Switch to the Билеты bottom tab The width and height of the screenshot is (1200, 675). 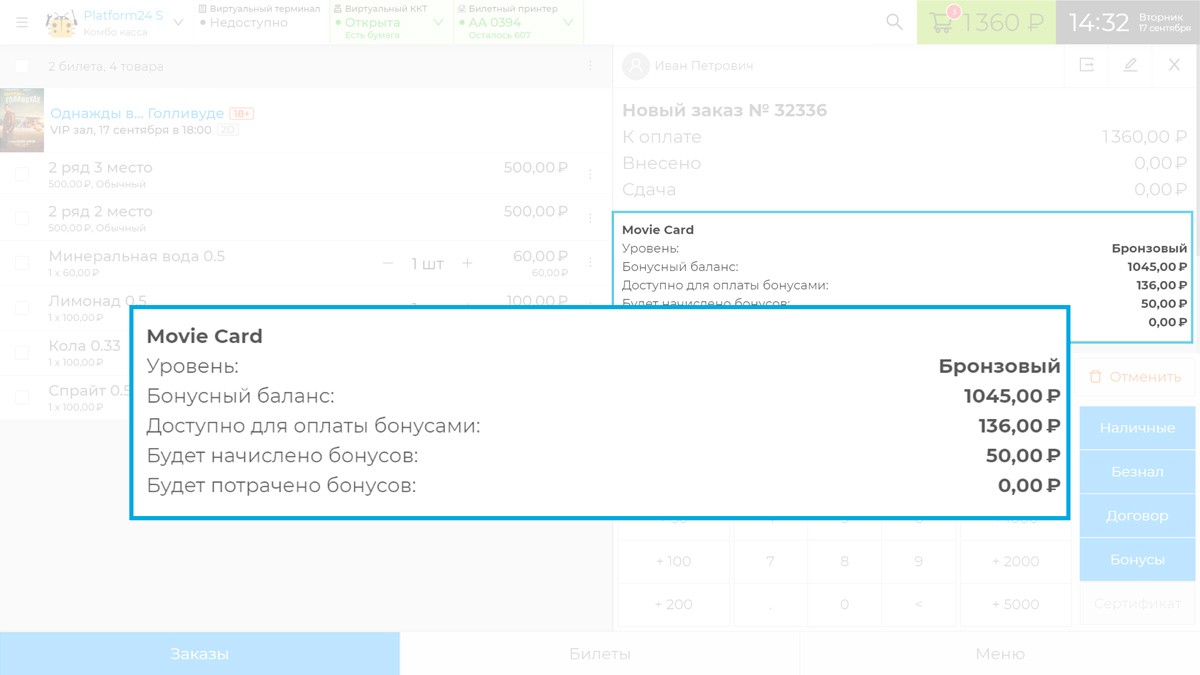600,654
